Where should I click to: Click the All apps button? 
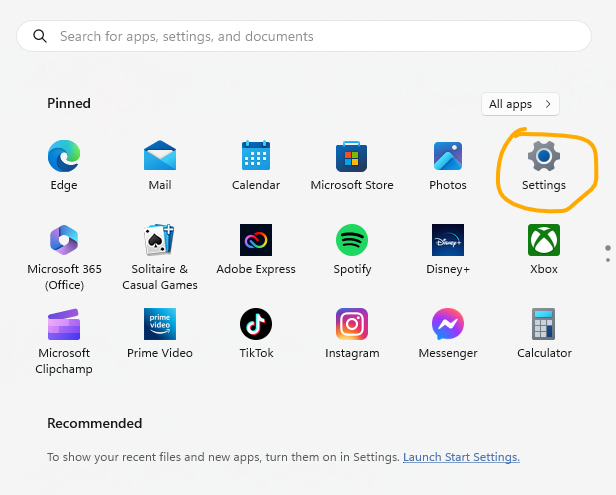(x=520, y=104)
